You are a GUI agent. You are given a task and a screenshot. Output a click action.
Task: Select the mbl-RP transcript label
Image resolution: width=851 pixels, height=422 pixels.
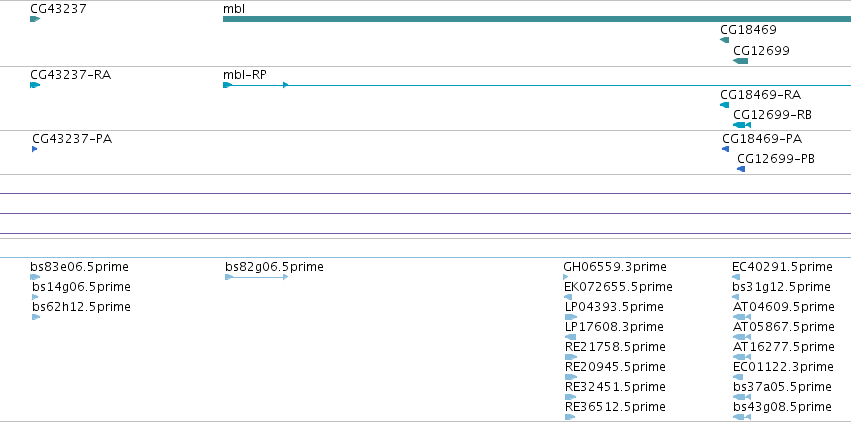[x=245, y=75]
